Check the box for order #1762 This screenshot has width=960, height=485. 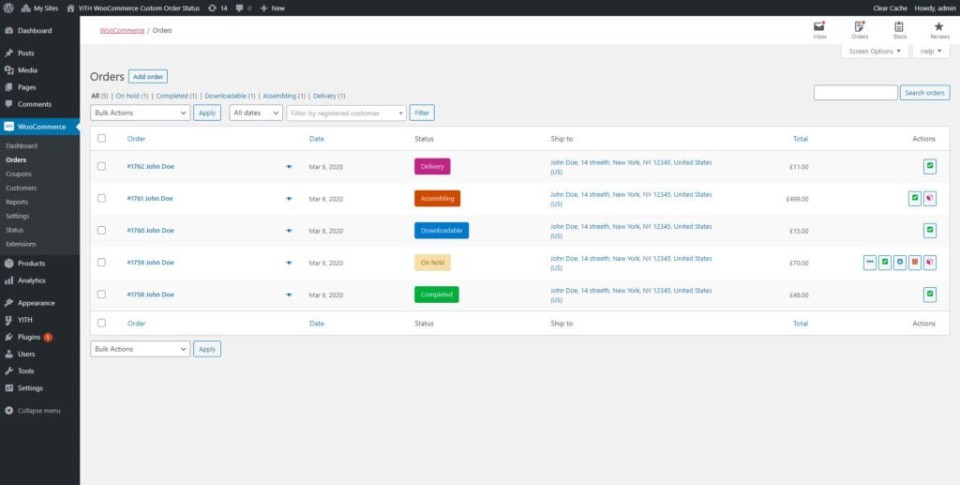pos(101,167)
